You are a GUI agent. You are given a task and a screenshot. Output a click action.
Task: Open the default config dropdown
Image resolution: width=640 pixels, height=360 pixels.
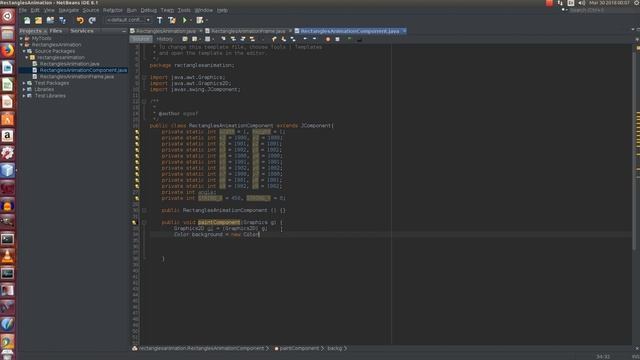click(128, 20)
